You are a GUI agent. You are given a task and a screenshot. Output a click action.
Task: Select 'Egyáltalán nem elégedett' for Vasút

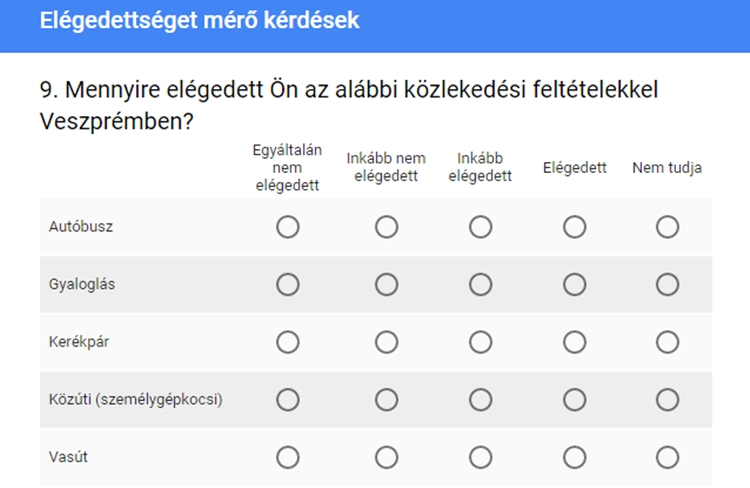point(288,458)
